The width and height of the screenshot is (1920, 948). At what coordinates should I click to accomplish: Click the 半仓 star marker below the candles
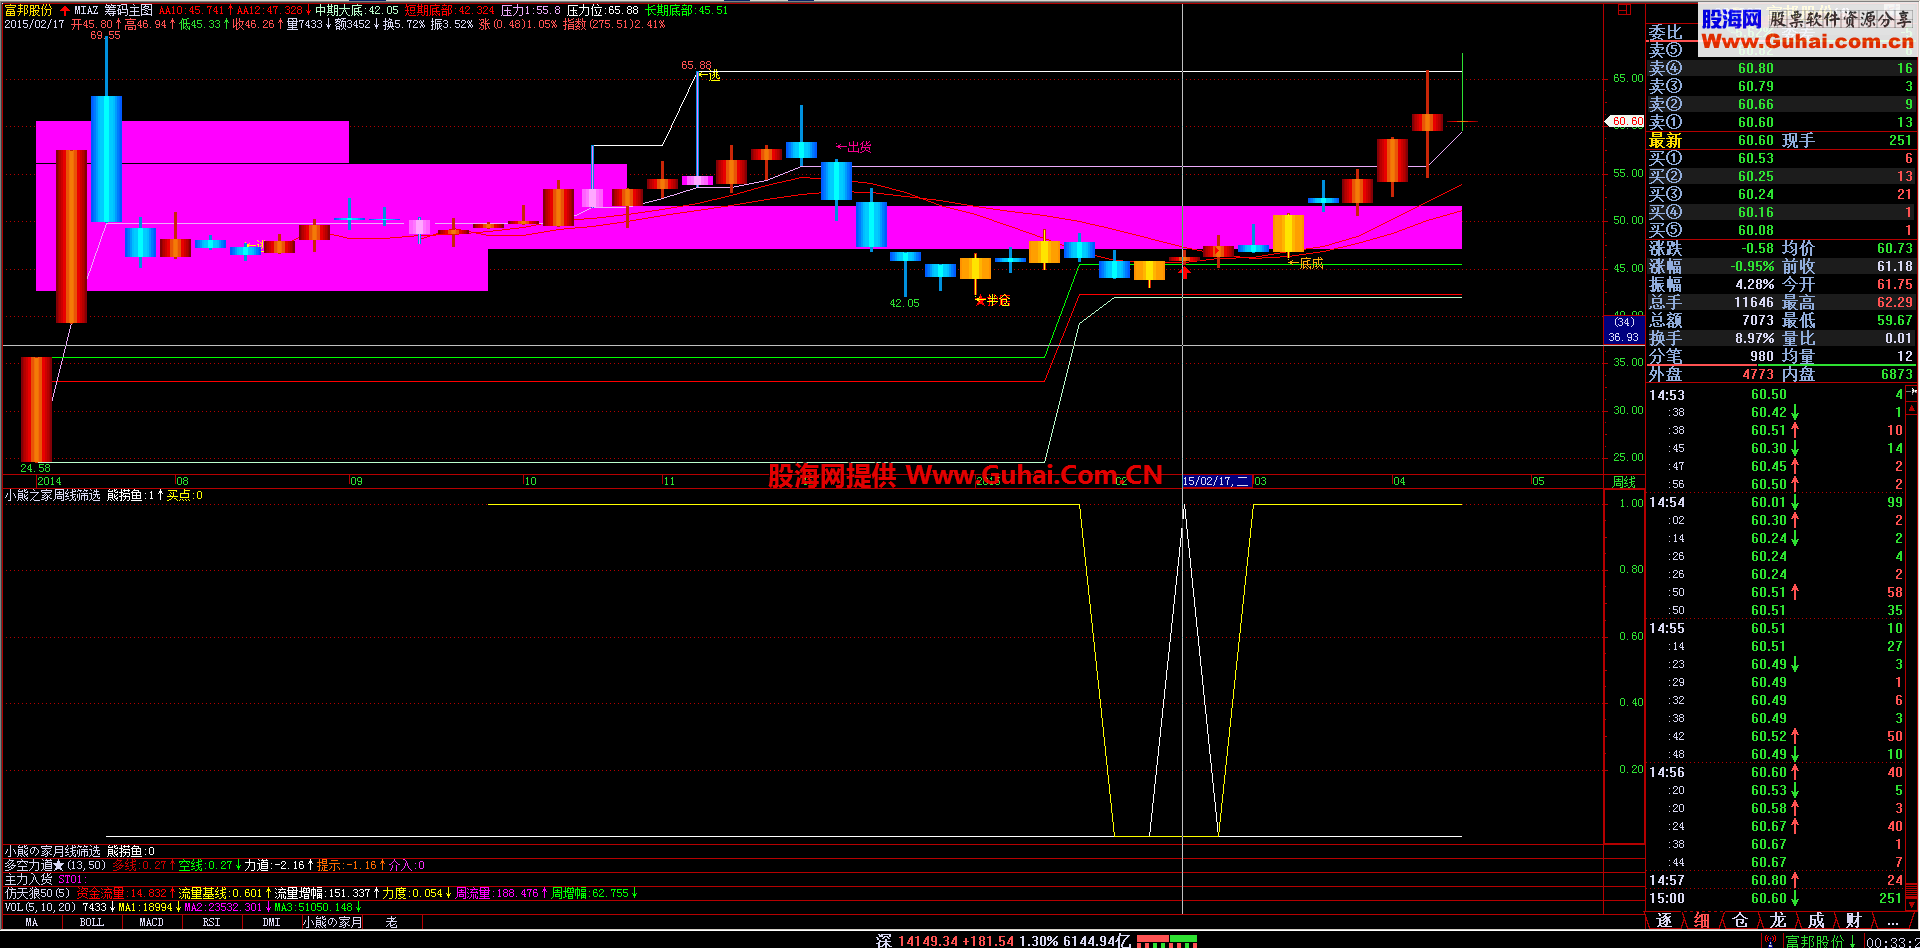993,300
